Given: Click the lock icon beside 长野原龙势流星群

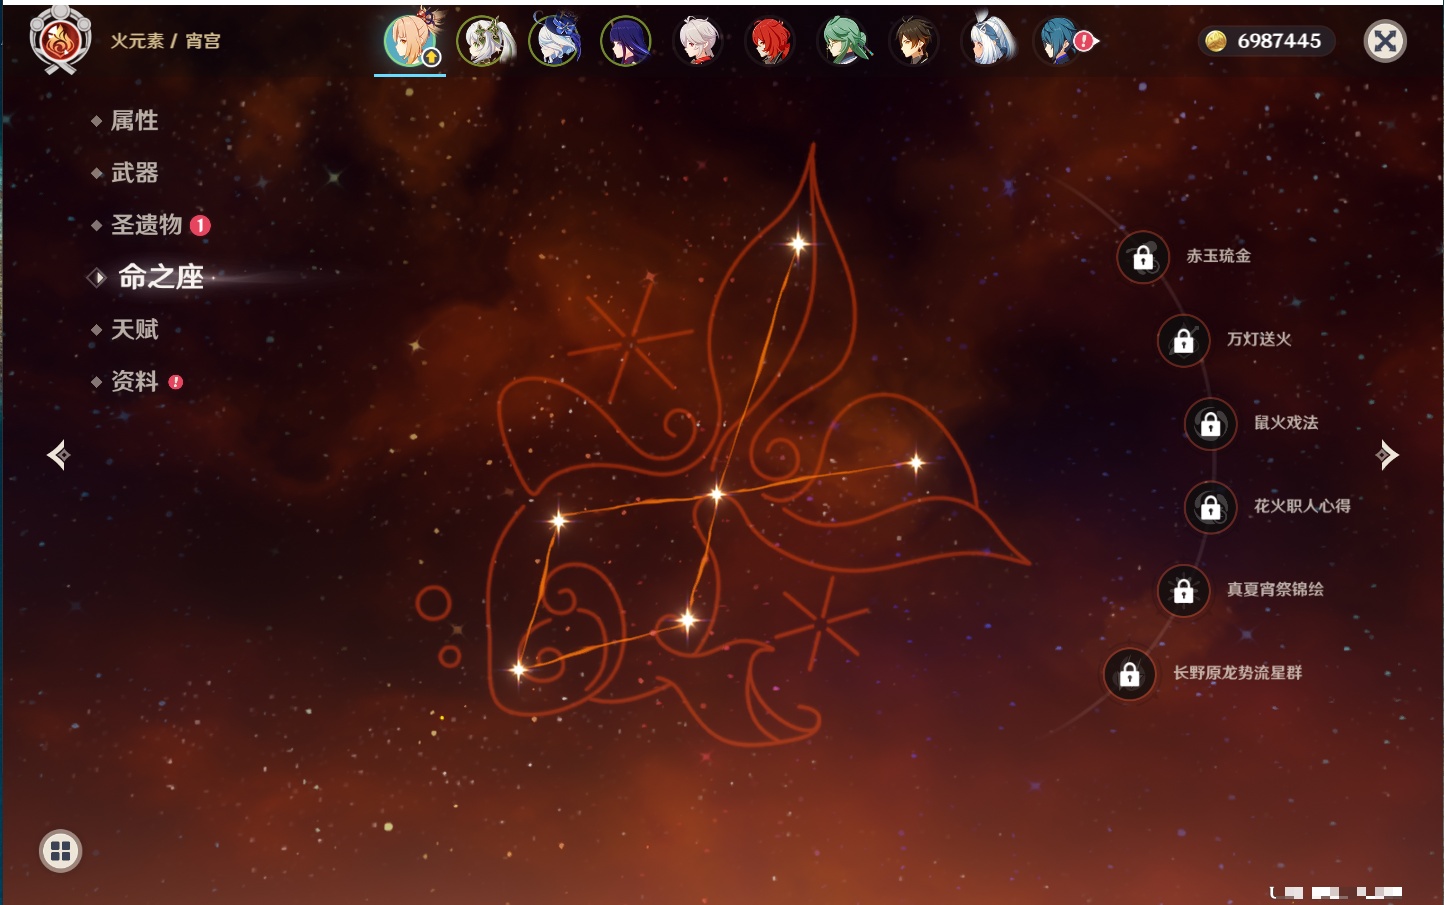Looking at the screenshot, I should (1130, 674).
